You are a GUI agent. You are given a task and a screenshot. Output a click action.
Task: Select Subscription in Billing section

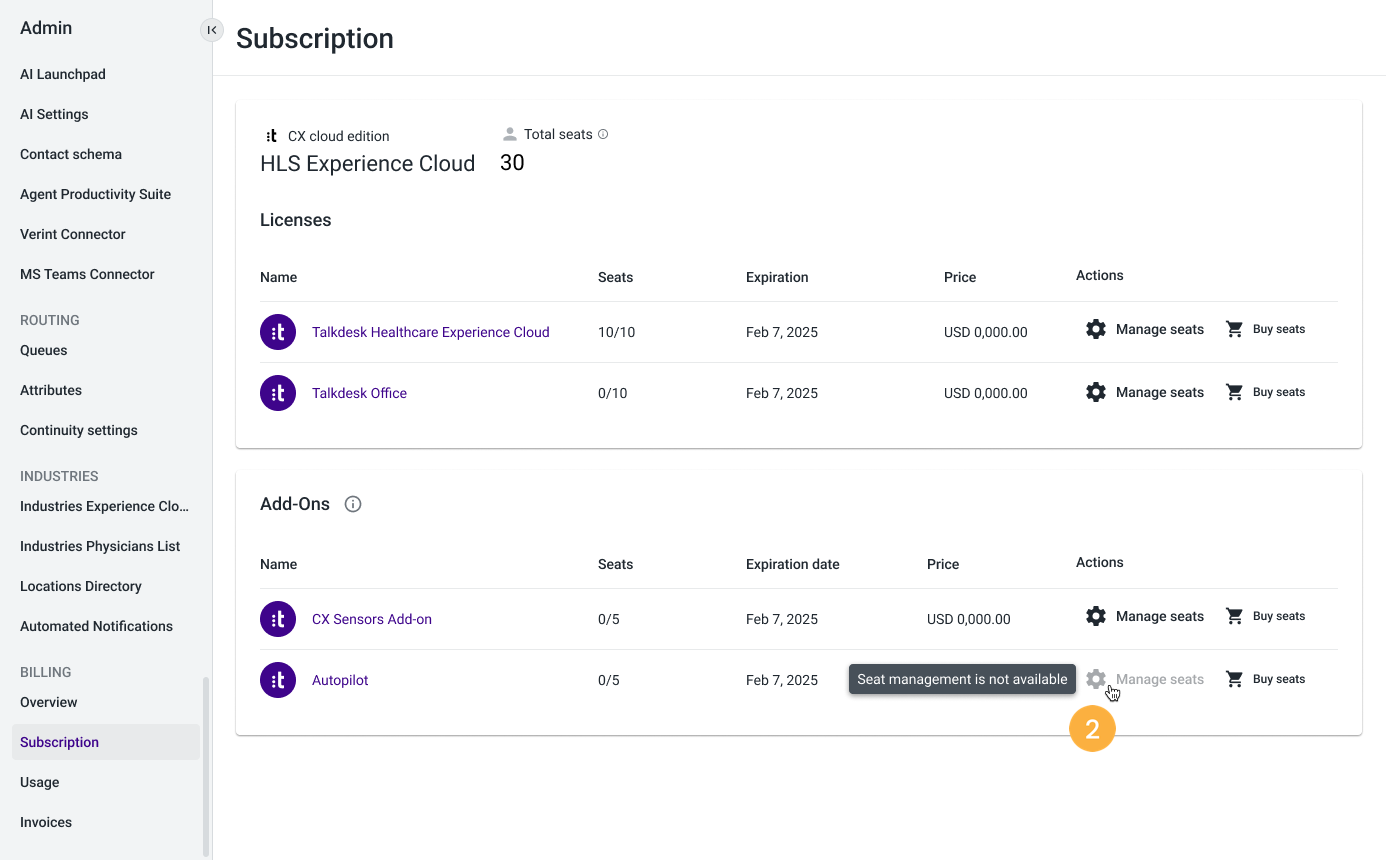pyautogui.click(x=106, y=742)
